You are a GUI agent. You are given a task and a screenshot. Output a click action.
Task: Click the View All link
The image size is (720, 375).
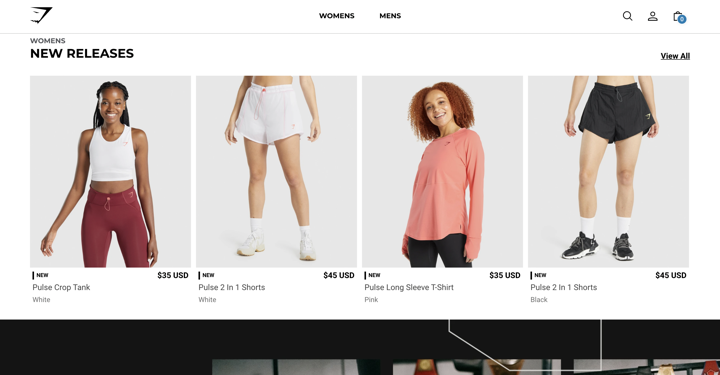point(675,56)
